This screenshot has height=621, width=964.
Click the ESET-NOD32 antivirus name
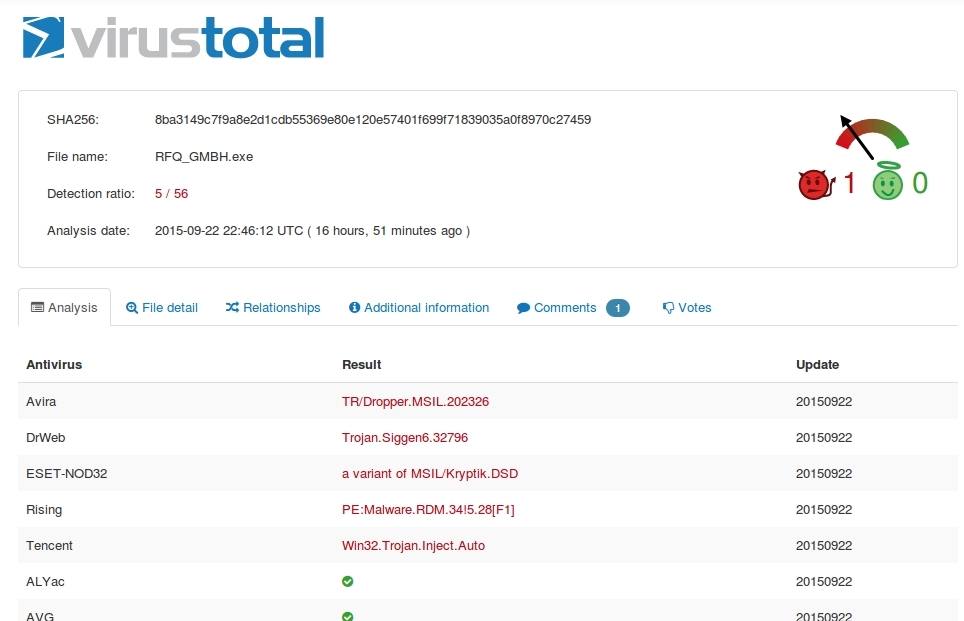66,473
